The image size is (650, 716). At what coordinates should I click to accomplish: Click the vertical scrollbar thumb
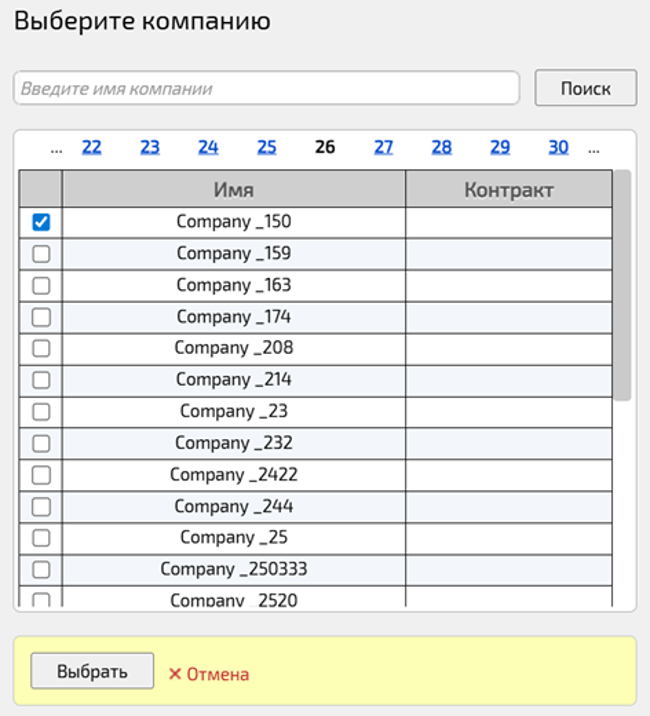pos(622,285)
